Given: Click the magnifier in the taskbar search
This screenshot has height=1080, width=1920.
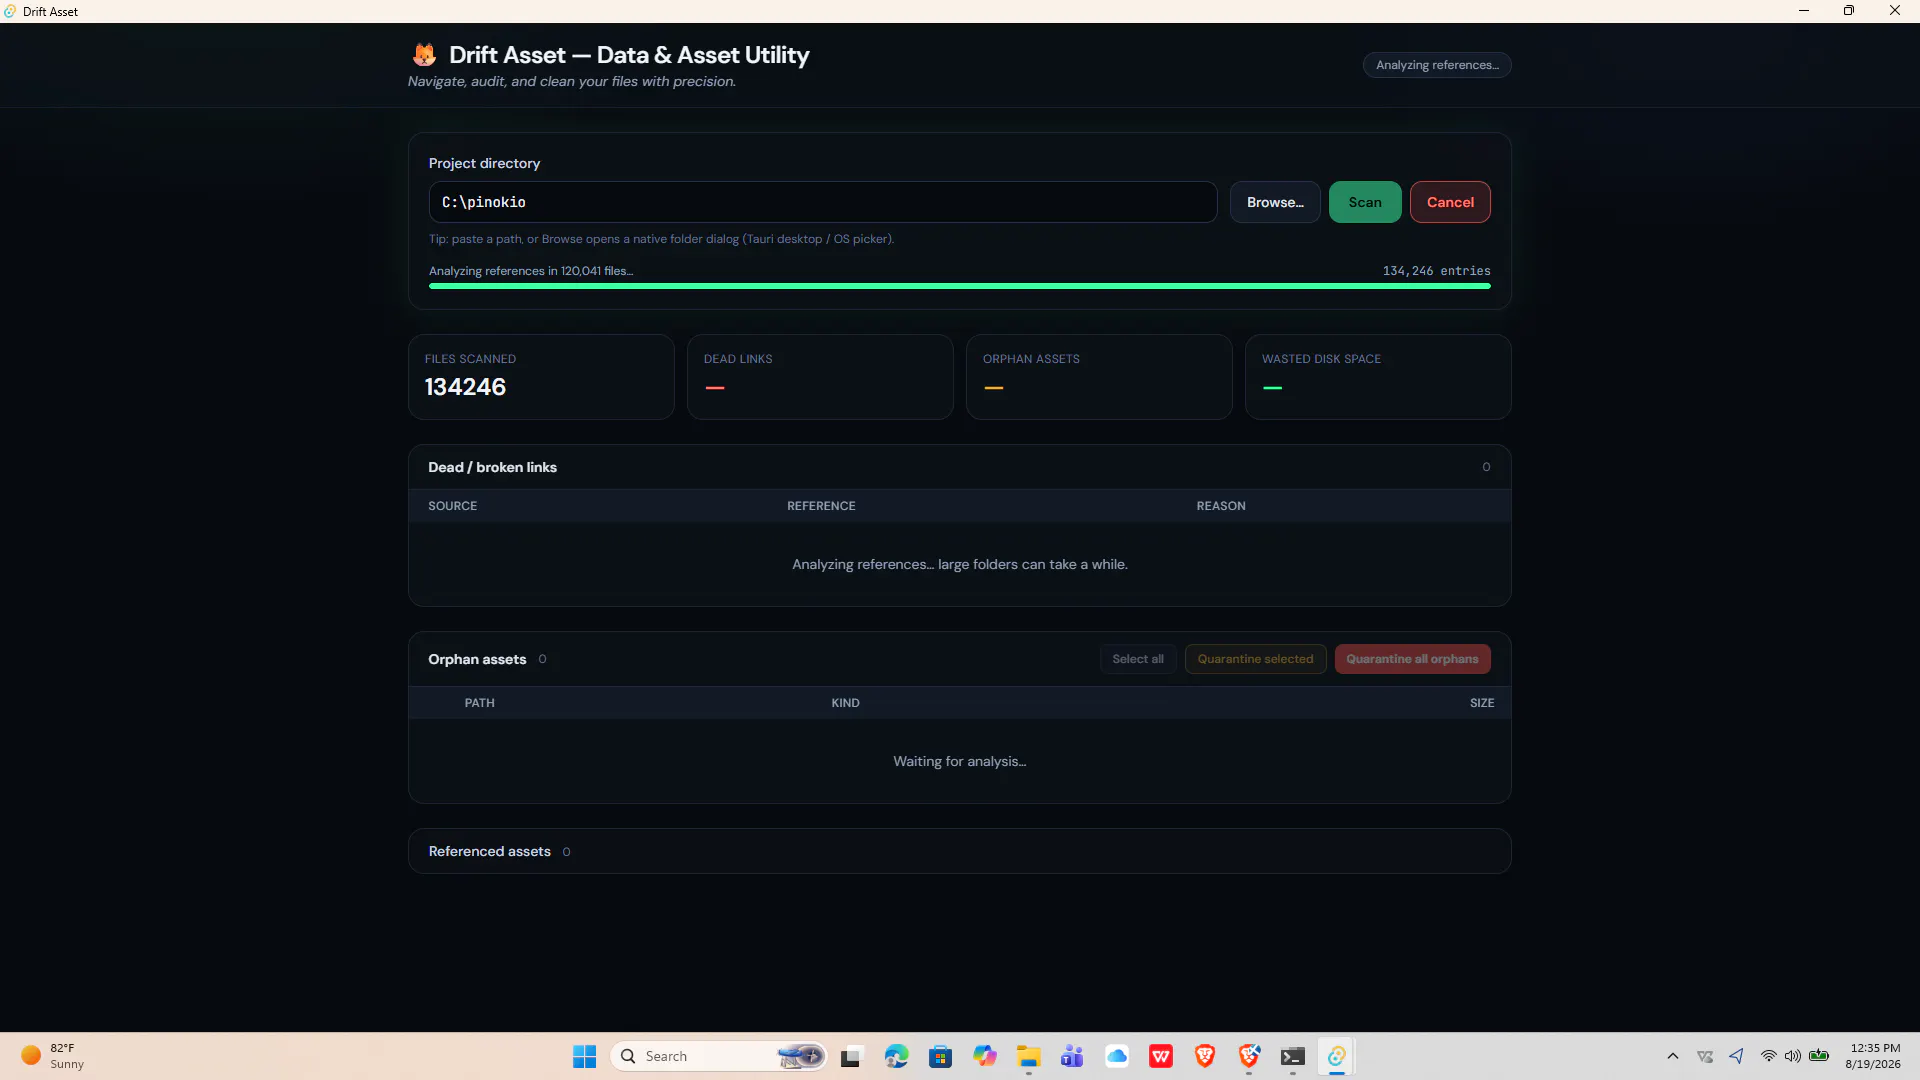Looking at the screenshot, I should 628,1056.
